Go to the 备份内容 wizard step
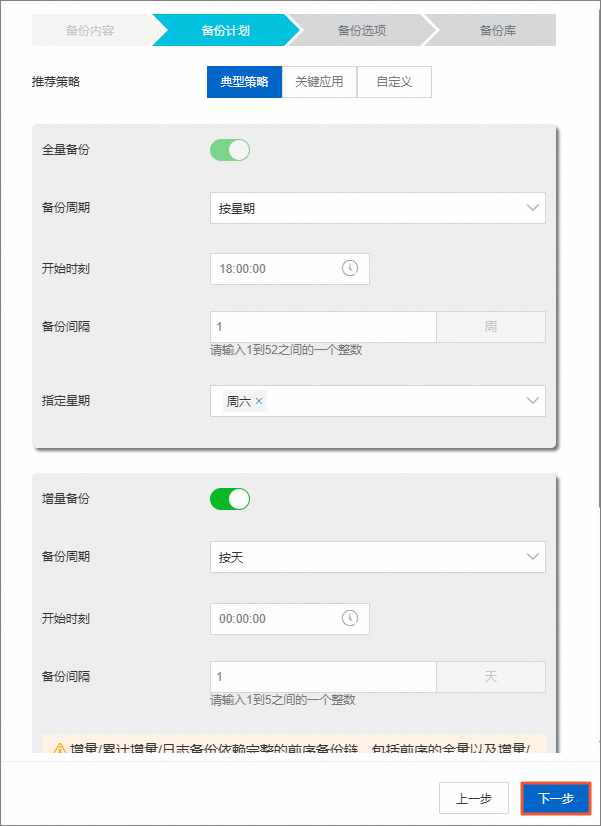This screenshot has width=601, height=826. coord(90,31)
